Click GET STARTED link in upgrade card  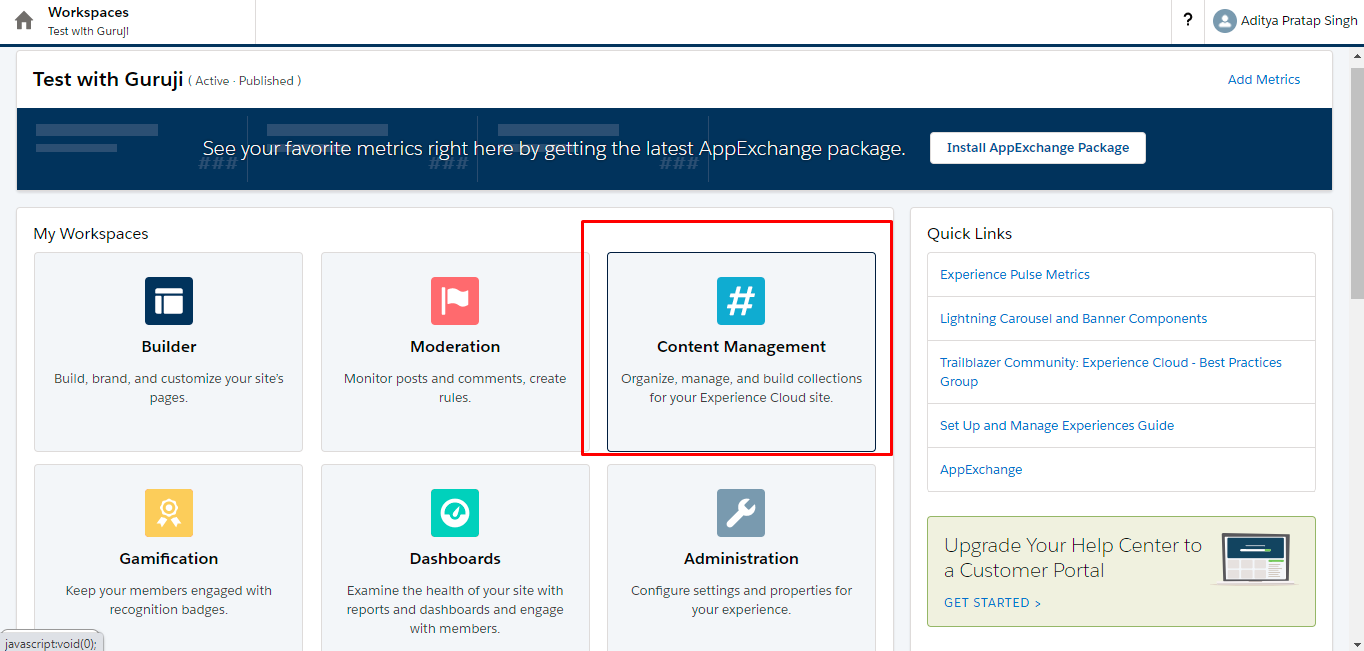tap(992, 603)
